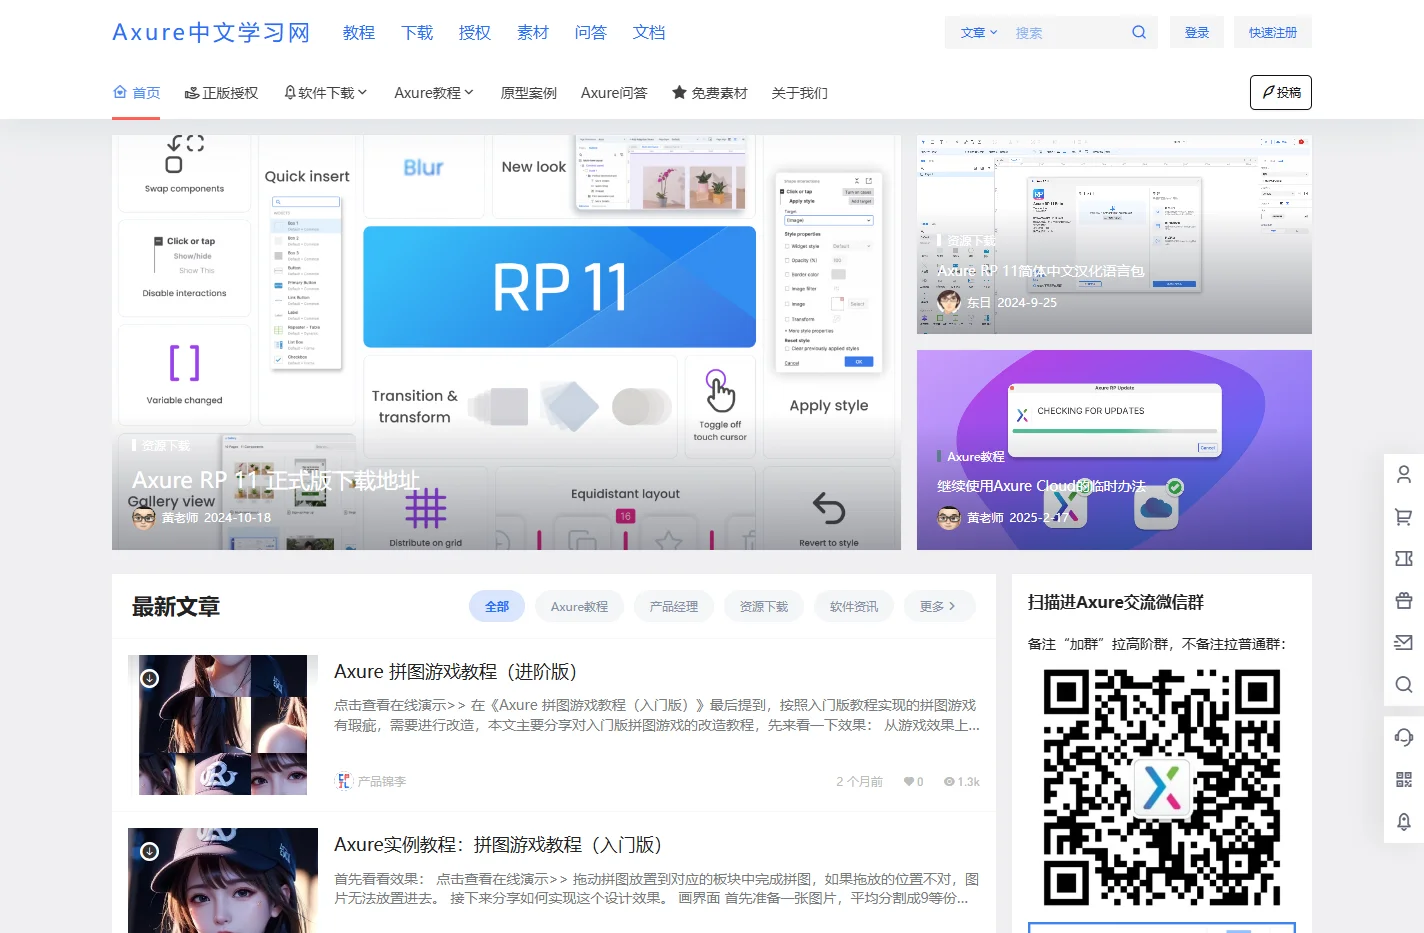The width and height of the screenshot is (1424, 933).
Task: Expand the Axure教程 nav dropdown
Action: point(433,92)
